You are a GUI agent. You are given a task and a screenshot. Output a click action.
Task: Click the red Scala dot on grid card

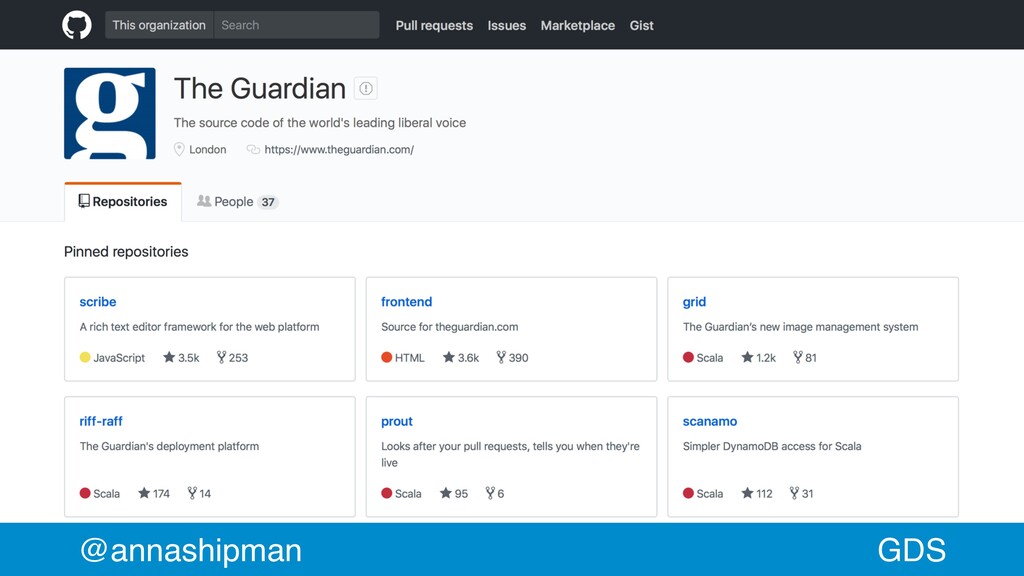point(688,357)
